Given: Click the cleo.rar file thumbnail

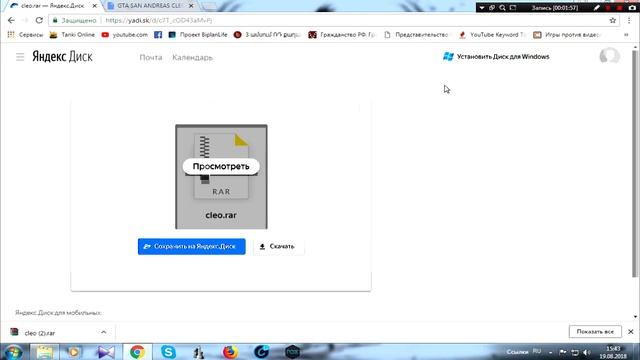Looking at the screenshot, I should [221, 176].
